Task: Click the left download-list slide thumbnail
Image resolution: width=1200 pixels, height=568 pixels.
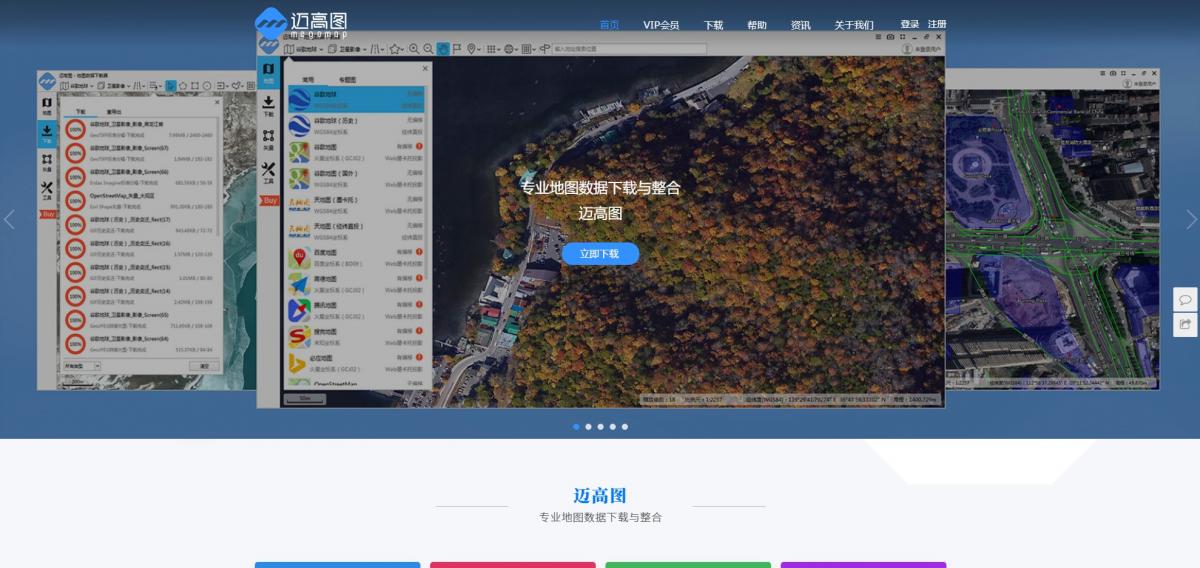Action: (x=146, y=230)
